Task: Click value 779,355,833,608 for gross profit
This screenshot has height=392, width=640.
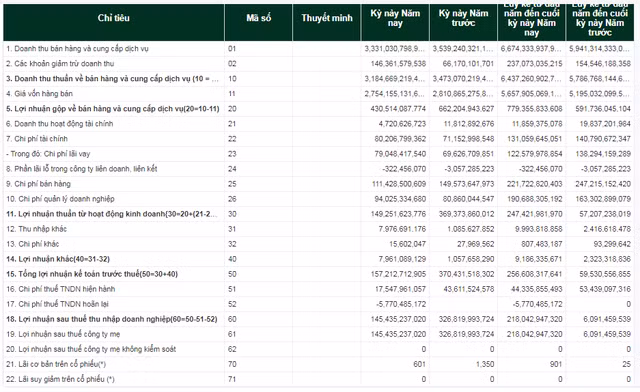Action: pyautogui.click(x=535, y=109)
